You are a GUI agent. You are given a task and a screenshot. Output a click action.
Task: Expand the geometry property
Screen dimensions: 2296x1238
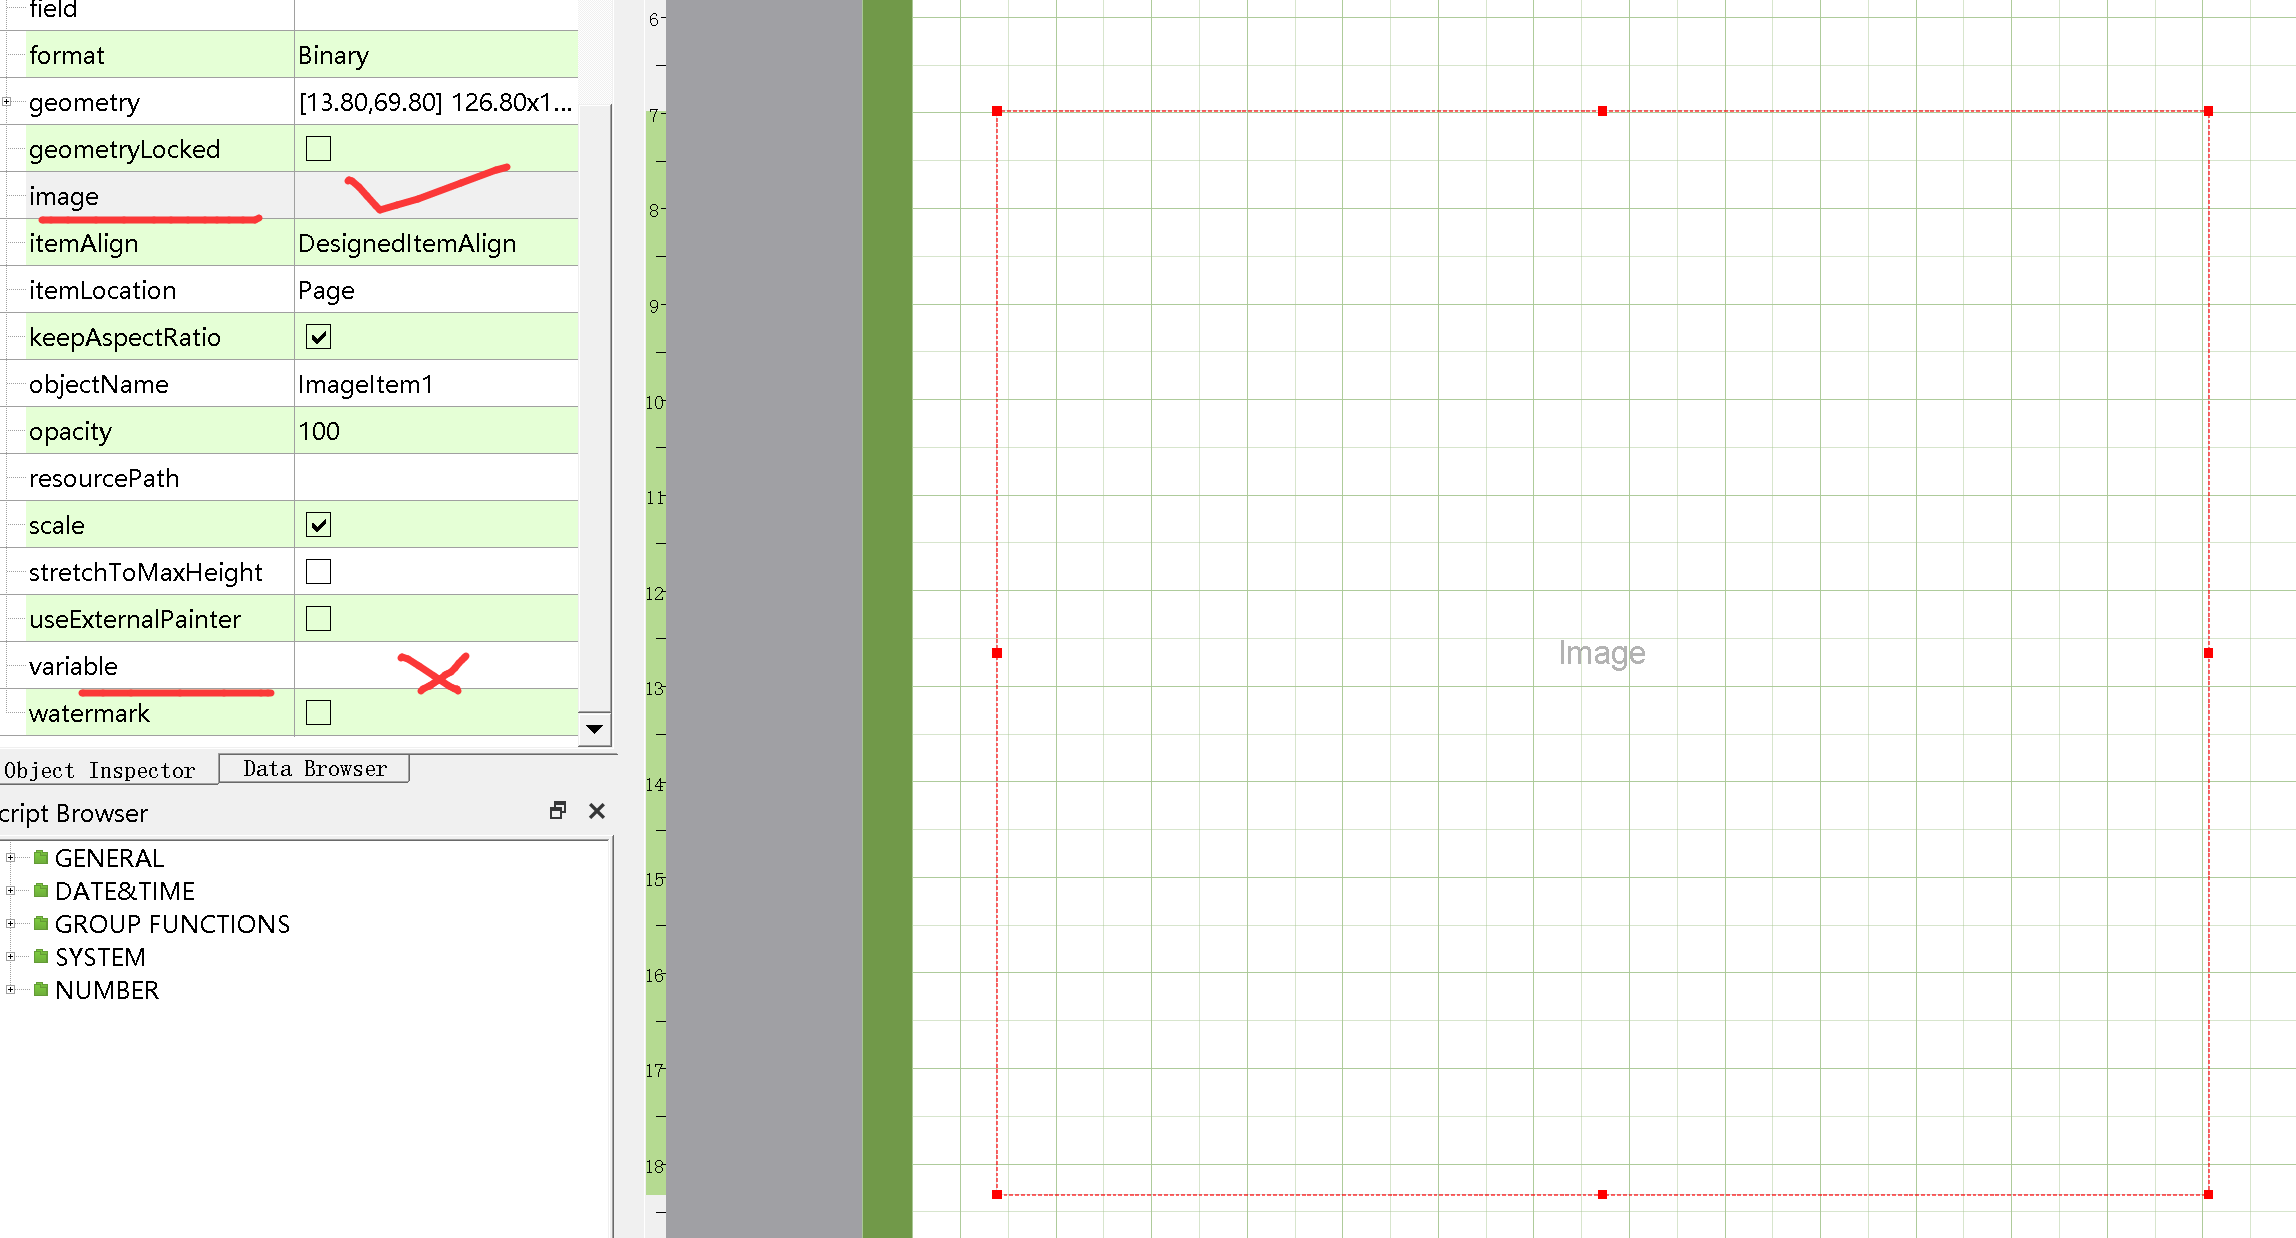[8, 101]
